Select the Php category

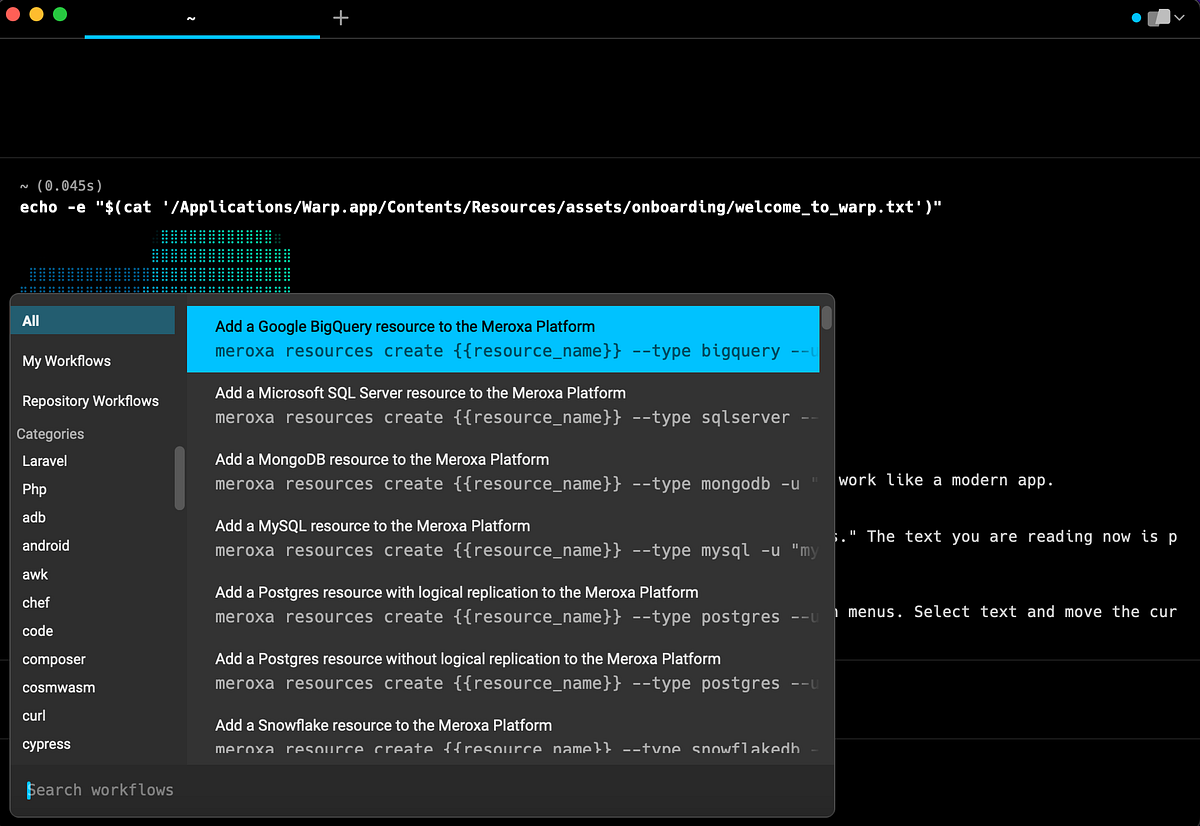coord(34,489)
